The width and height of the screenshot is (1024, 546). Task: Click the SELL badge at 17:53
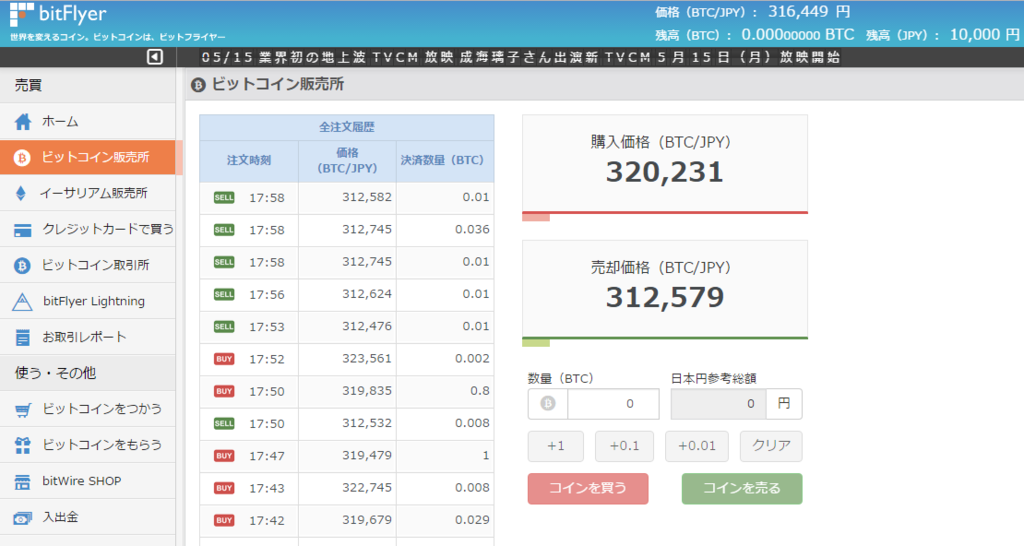(x=224, y=327)
